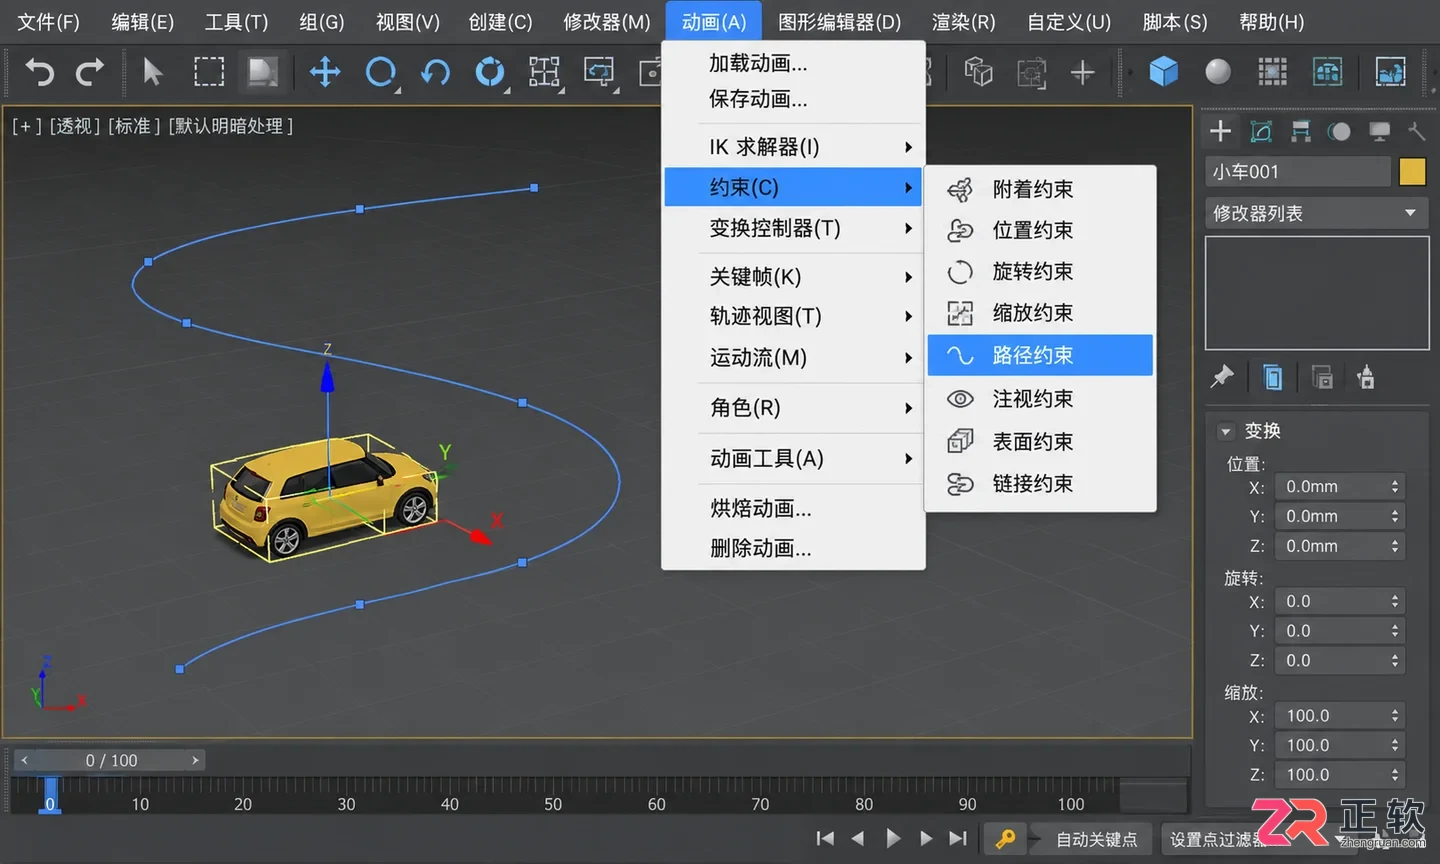Expand the 变换控制器(T) submenu

pyautogui.click(x=792, y=228)
